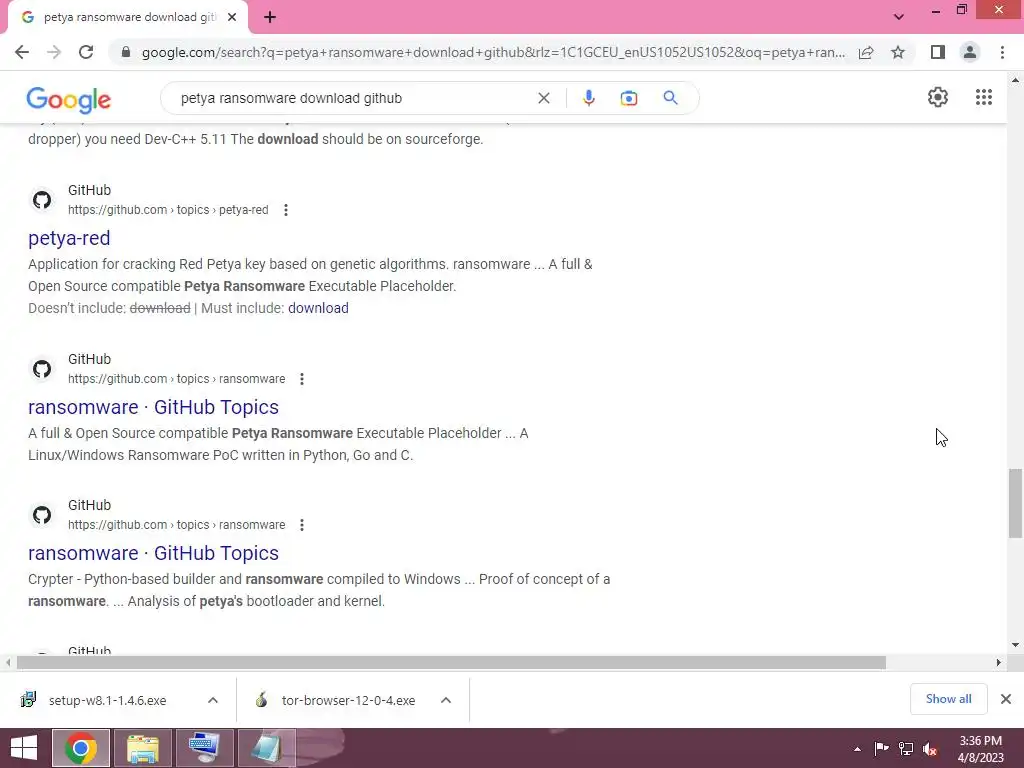This screenshot has width=1024, height=768.
Task: Click the GitHub favicon beside petya-red
Action: pyautogui.click(x=42, y=200)
